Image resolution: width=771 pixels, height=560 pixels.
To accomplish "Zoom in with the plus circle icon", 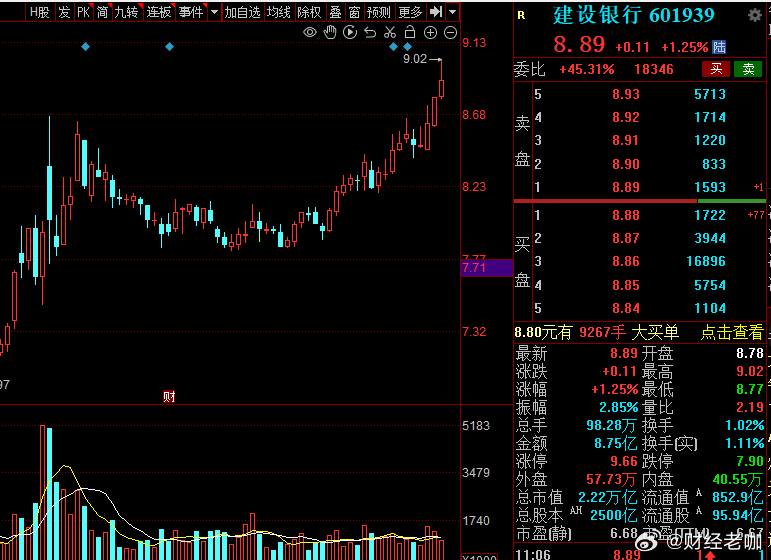I will [x=430, y=32].
